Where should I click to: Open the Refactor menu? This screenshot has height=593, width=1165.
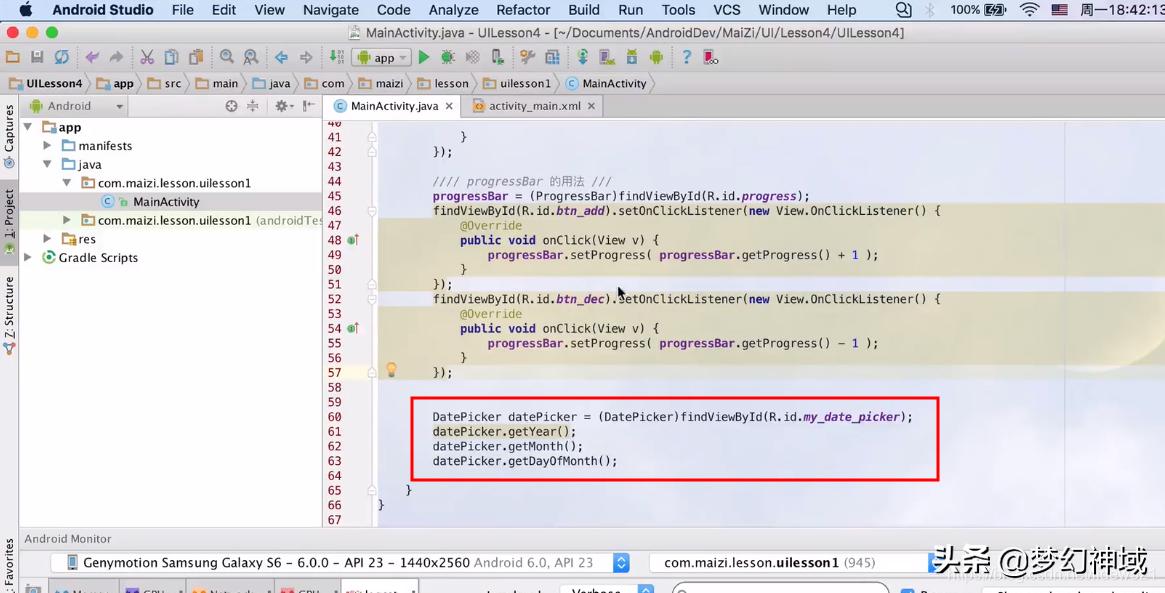[x=523, y=10]
